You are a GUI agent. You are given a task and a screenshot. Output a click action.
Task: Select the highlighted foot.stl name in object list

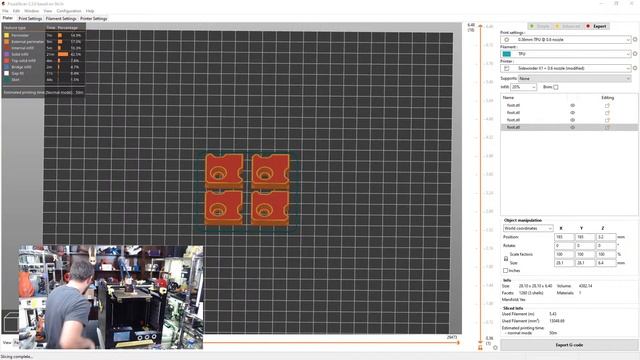tap(513, 127)
